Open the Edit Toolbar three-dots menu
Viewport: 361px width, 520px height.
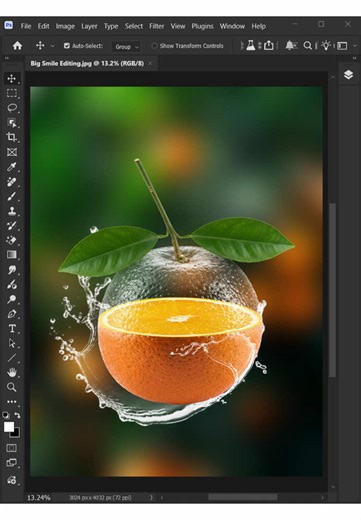12,402
